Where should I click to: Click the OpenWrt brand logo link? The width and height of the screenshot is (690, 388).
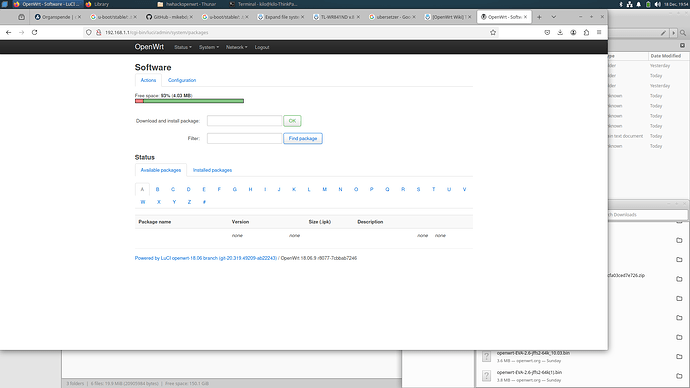point(149,47)
